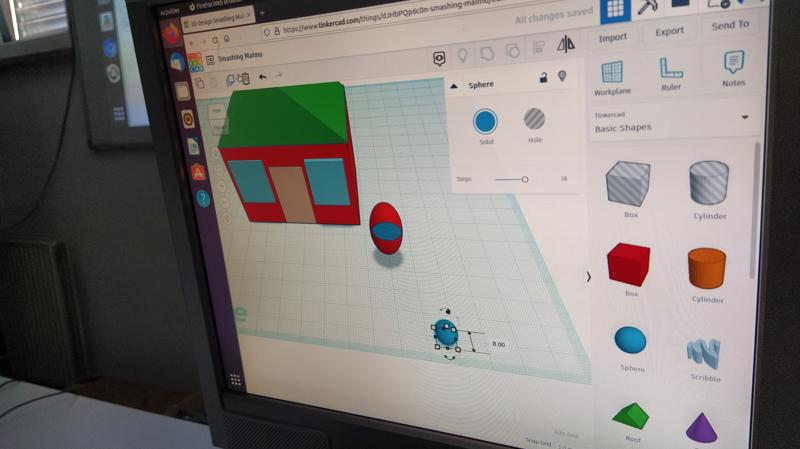This screenshot has height=449, width=800.
Task: Click the Edit Grid button
Action: [566, 434]
